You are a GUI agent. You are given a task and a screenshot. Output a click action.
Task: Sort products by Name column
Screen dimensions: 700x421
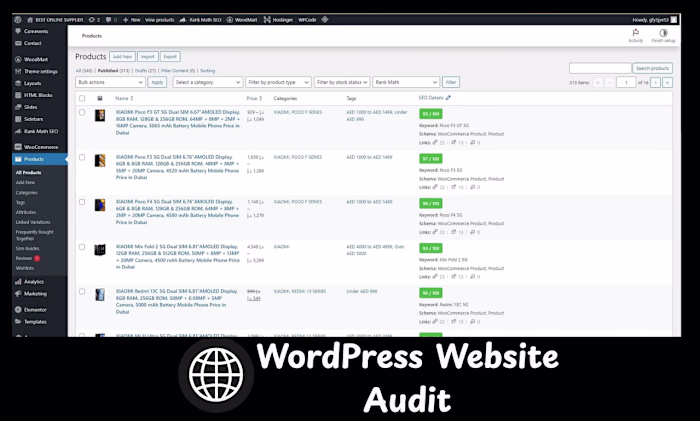click(x=124, y=98)
